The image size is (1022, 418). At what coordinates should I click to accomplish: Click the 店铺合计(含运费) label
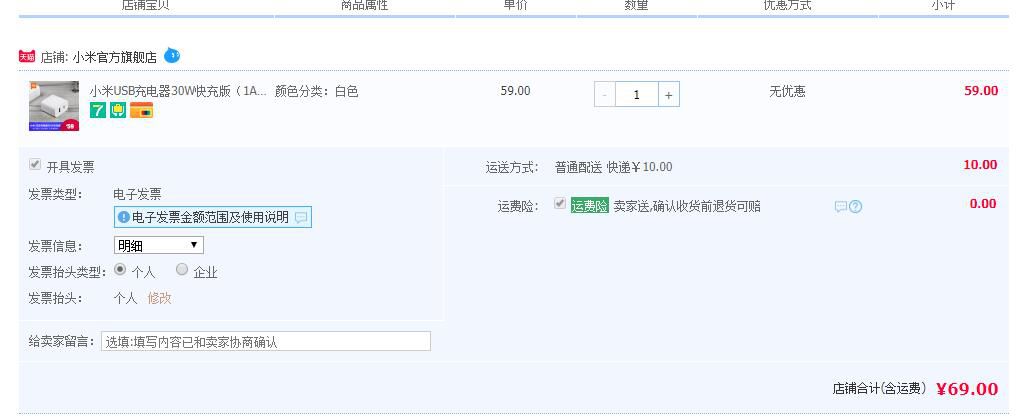point(879,389)
